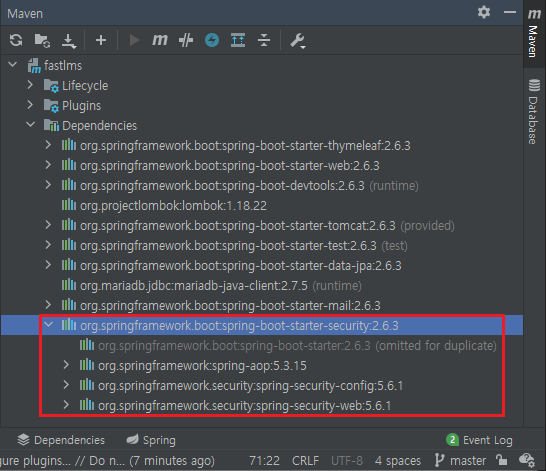
Task: Toggle file read-only lock icon
Action: [501, 460]
